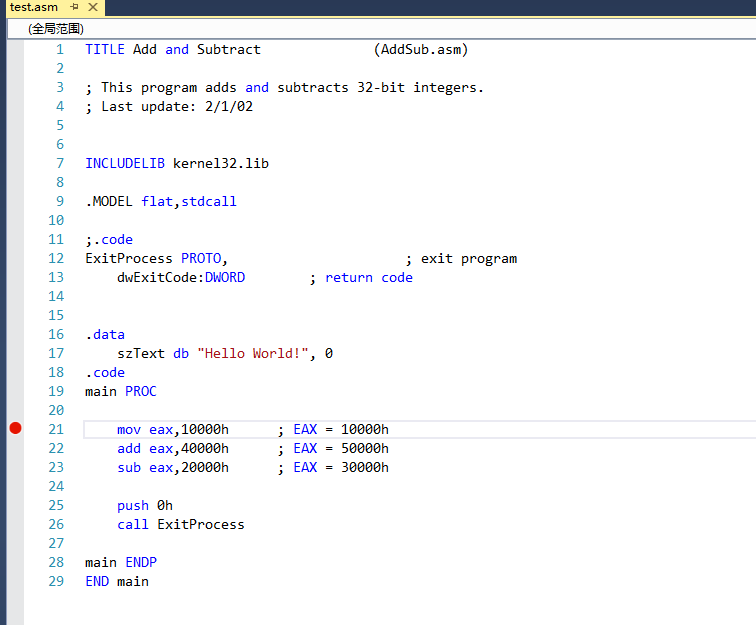
Task: Pin the test.asm tab
Action: pos(74,7)
